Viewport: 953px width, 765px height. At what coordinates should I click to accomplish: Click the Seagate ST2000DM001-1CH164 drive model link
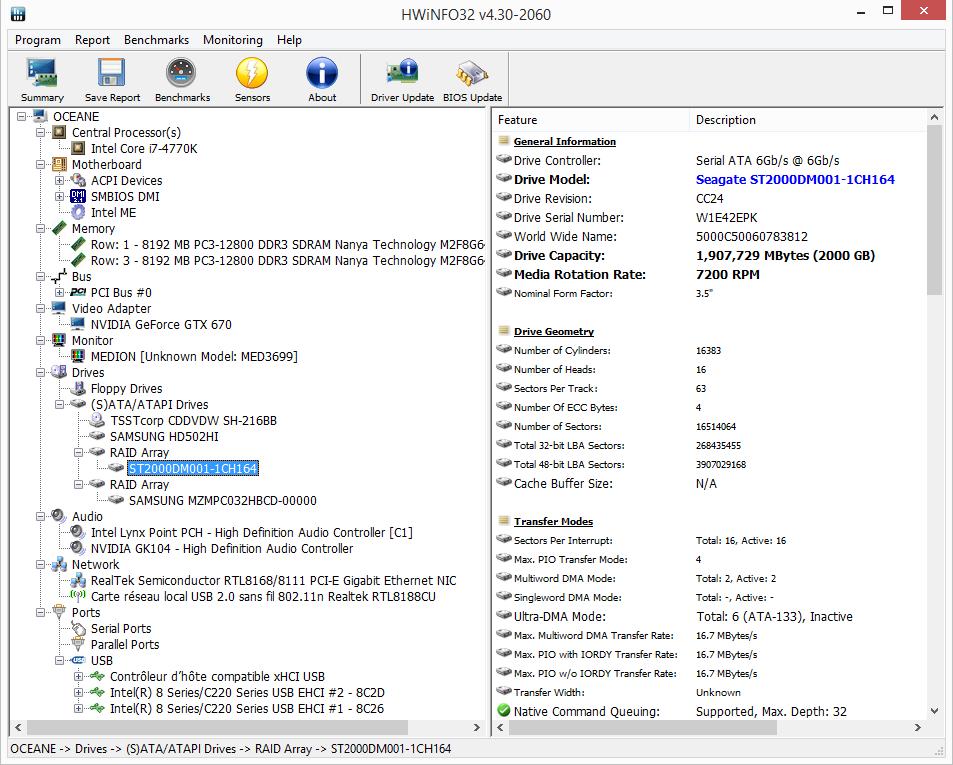pyautogui.click(x=795, y=180)
